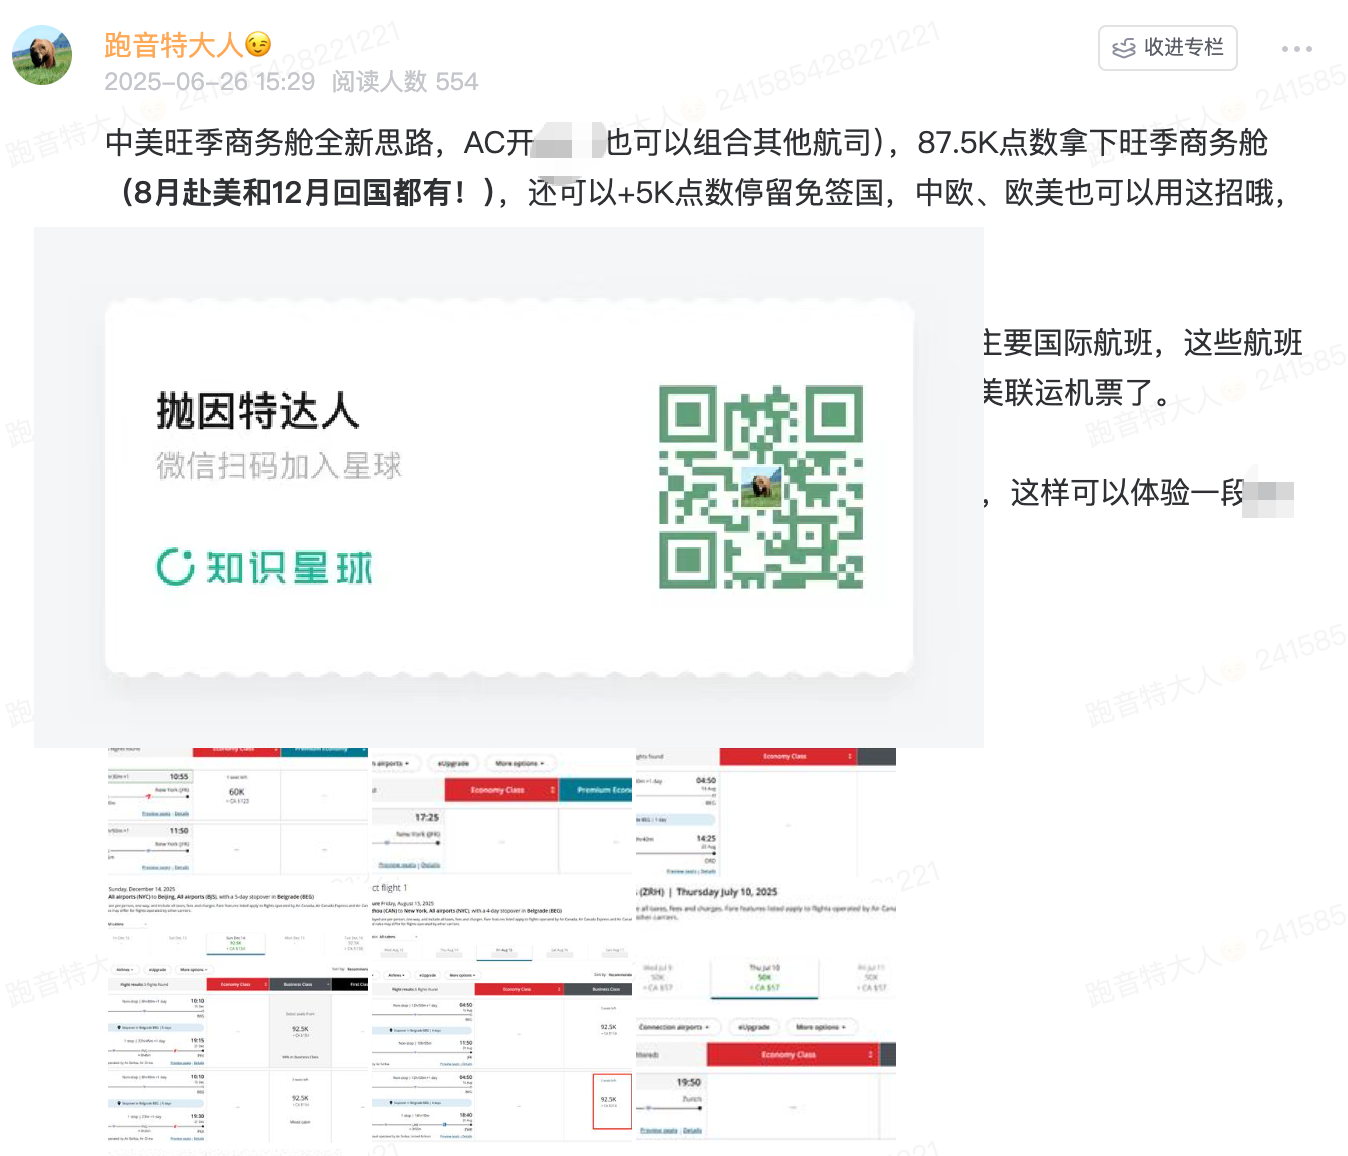Click the 知识星球 logo on the card
1348x1156 pixels.
(265, 567)
